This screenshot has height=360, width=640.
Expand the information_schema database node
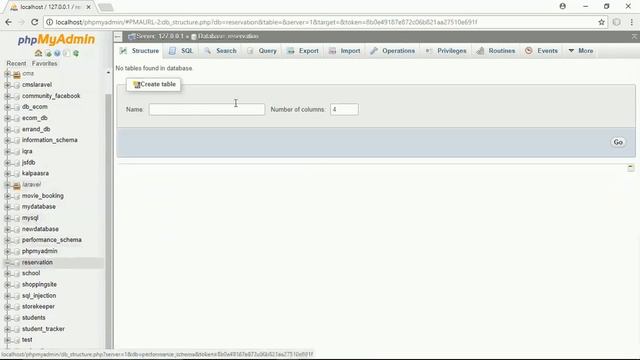tap(7, 140)
